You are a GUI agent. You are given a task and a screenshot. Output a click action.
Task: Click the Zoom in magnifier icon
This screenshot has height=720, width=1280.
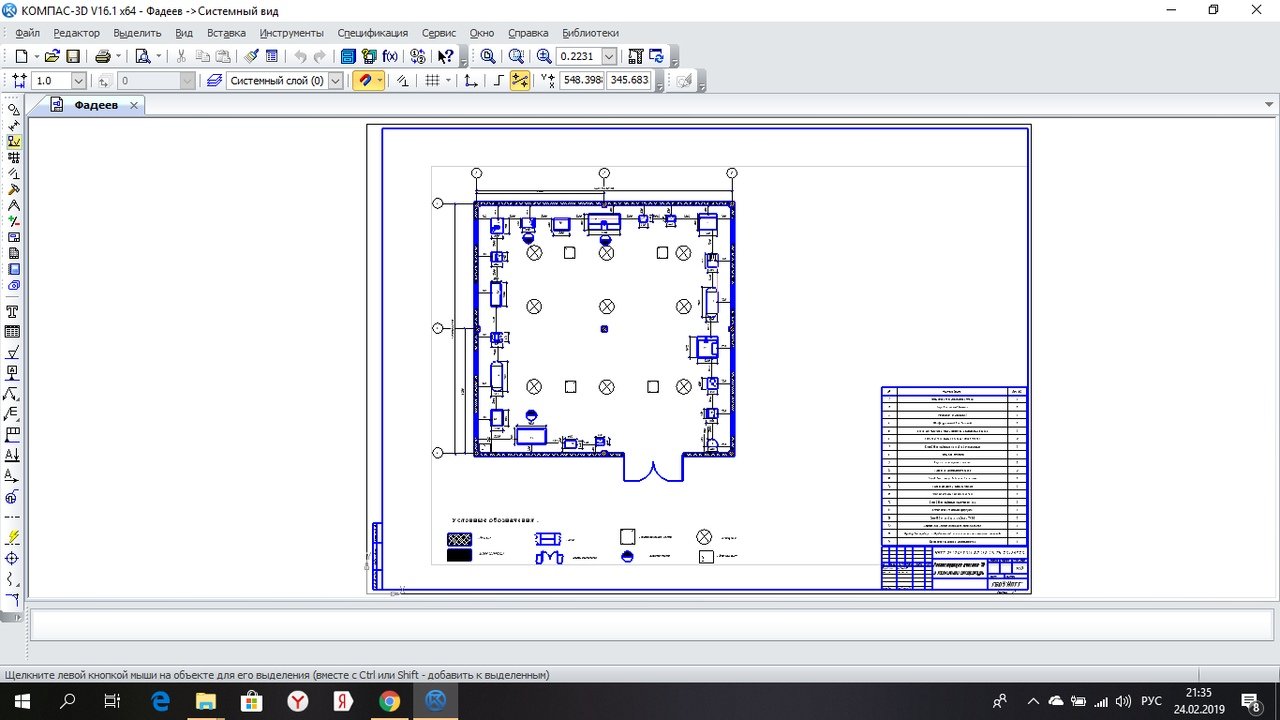click(544, 57)
